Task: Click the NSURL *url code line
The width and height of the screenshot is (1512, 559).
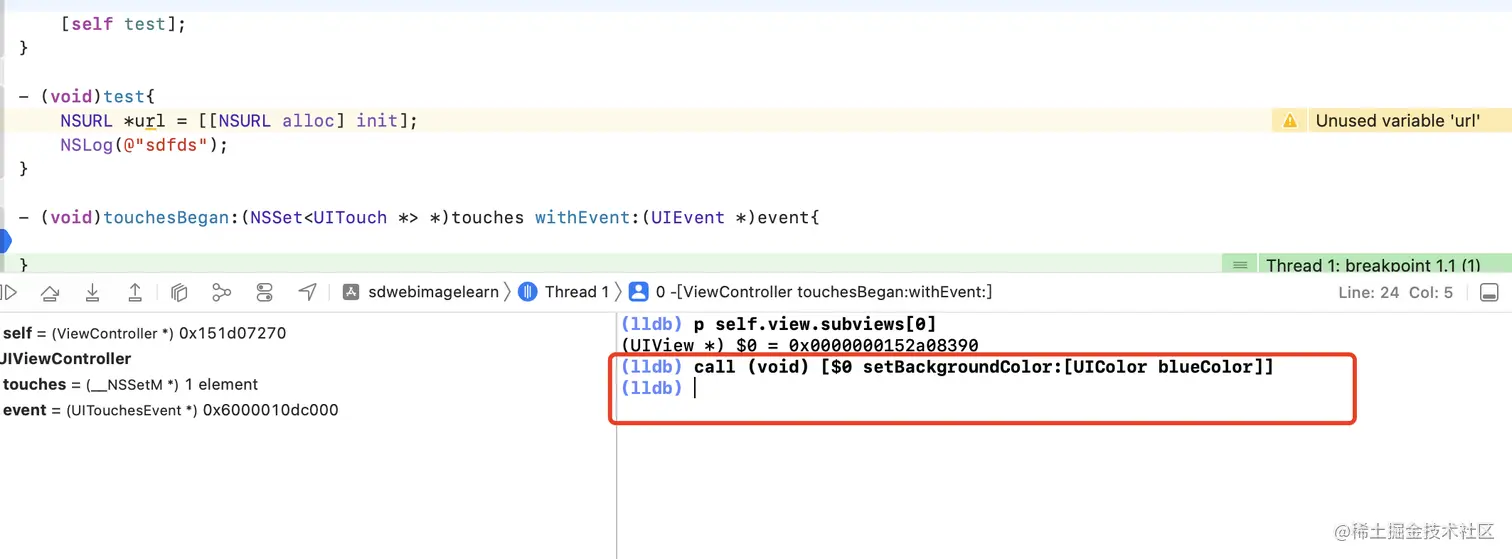Action: 238,120
